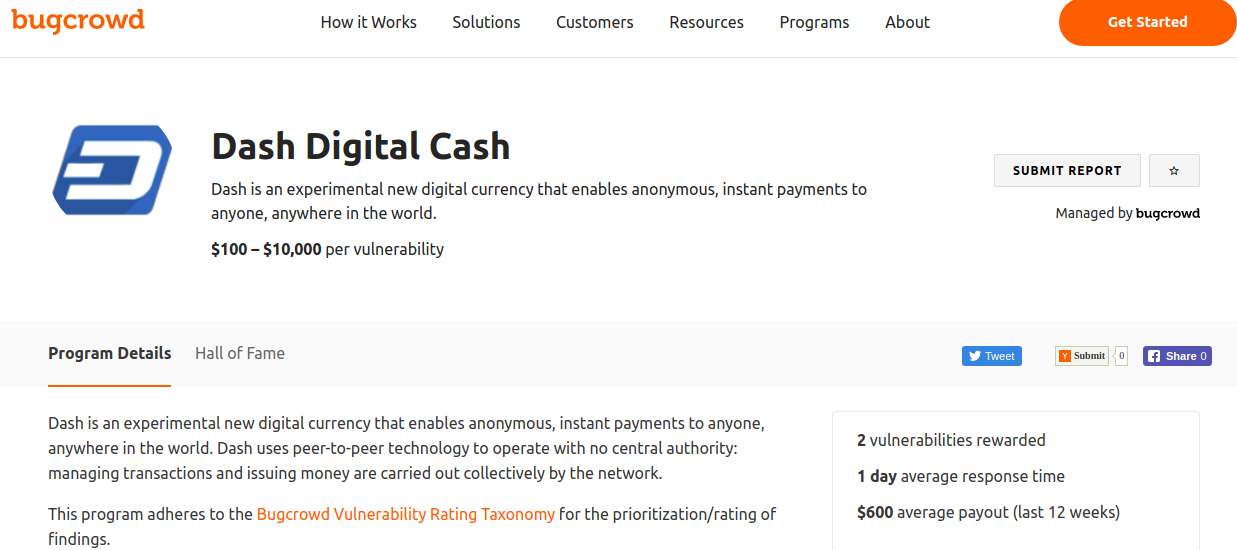Open the About menu item
This screenshot has width=1237, height=550.
point(907,22)
